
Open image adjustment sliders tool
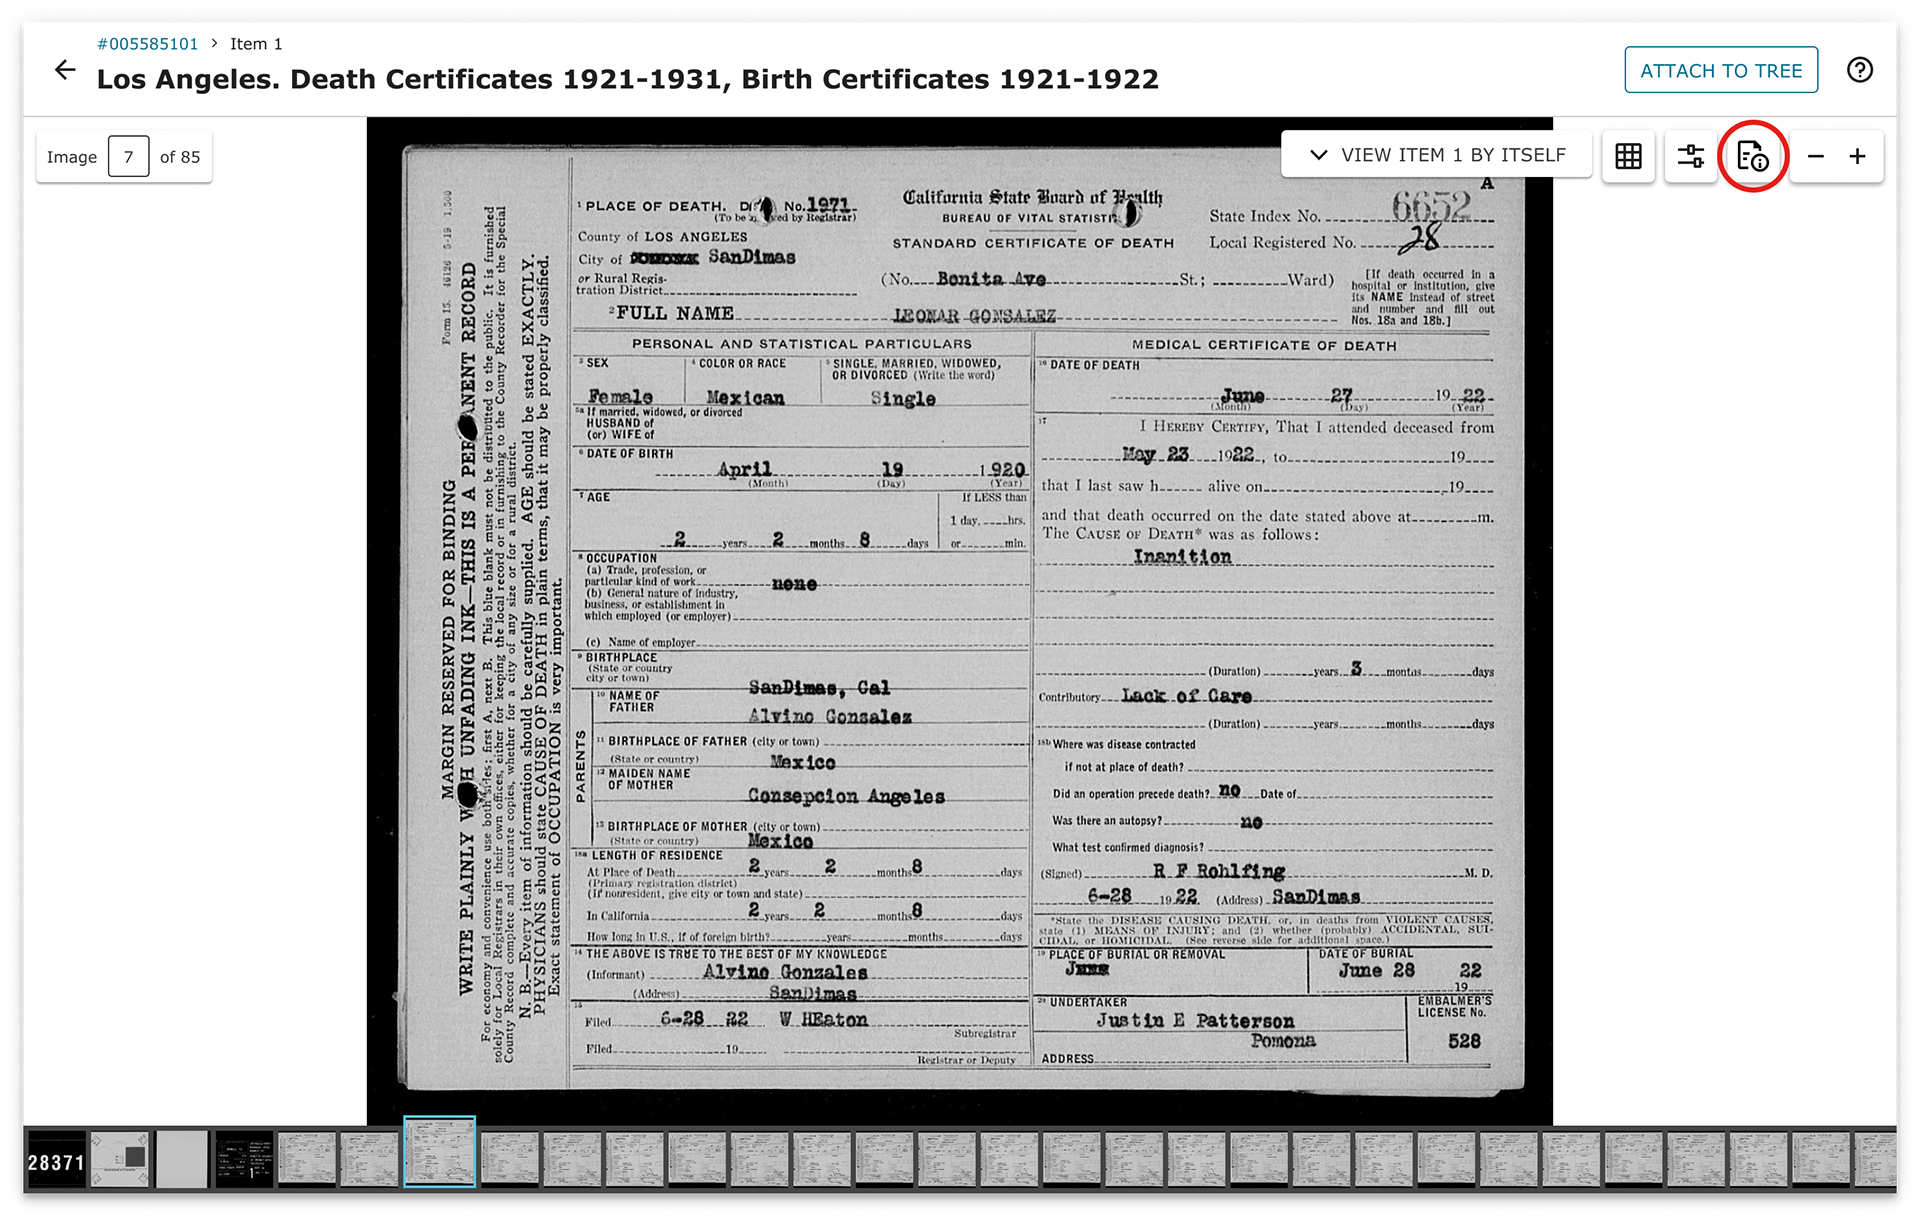pos(1690,156)
